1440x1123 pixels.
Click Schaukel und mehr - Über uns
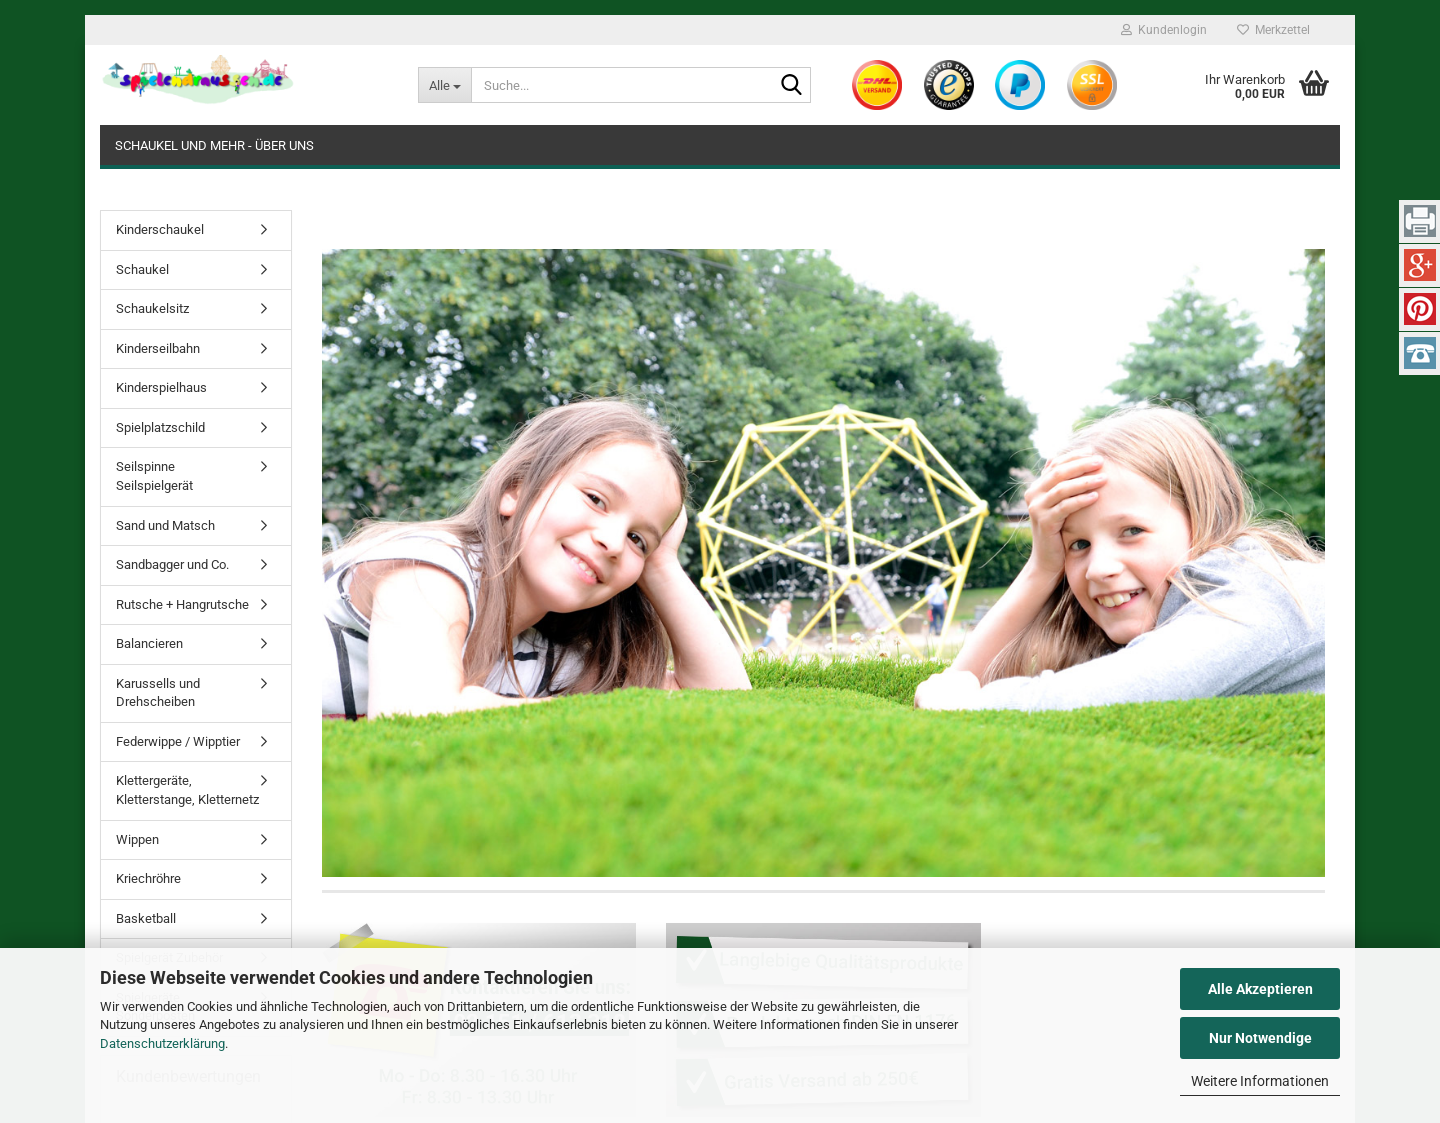point(214,146)
